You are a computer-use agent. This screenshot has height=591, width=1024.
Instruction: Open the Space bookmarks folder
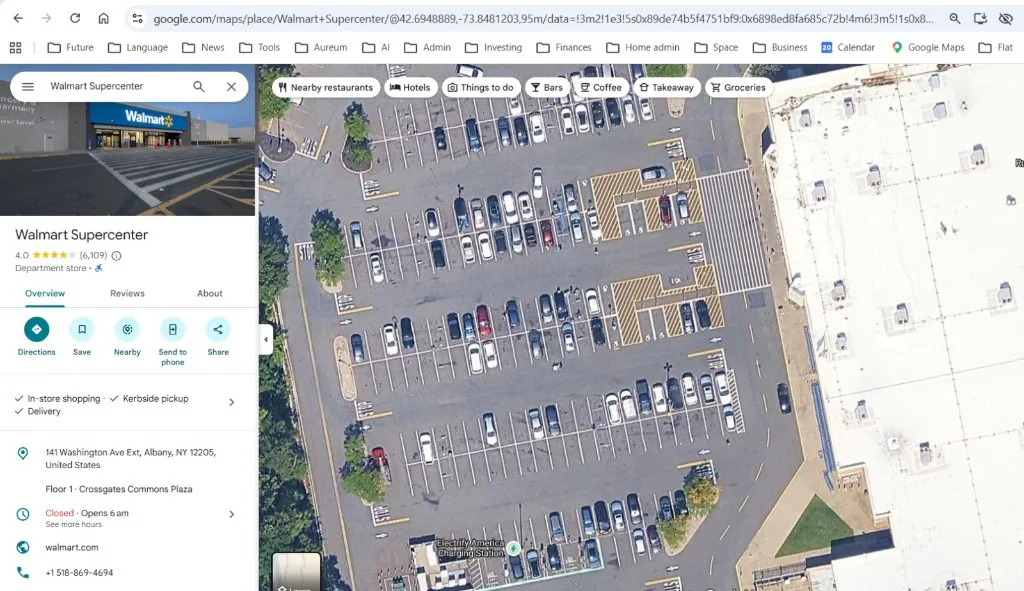716,47
